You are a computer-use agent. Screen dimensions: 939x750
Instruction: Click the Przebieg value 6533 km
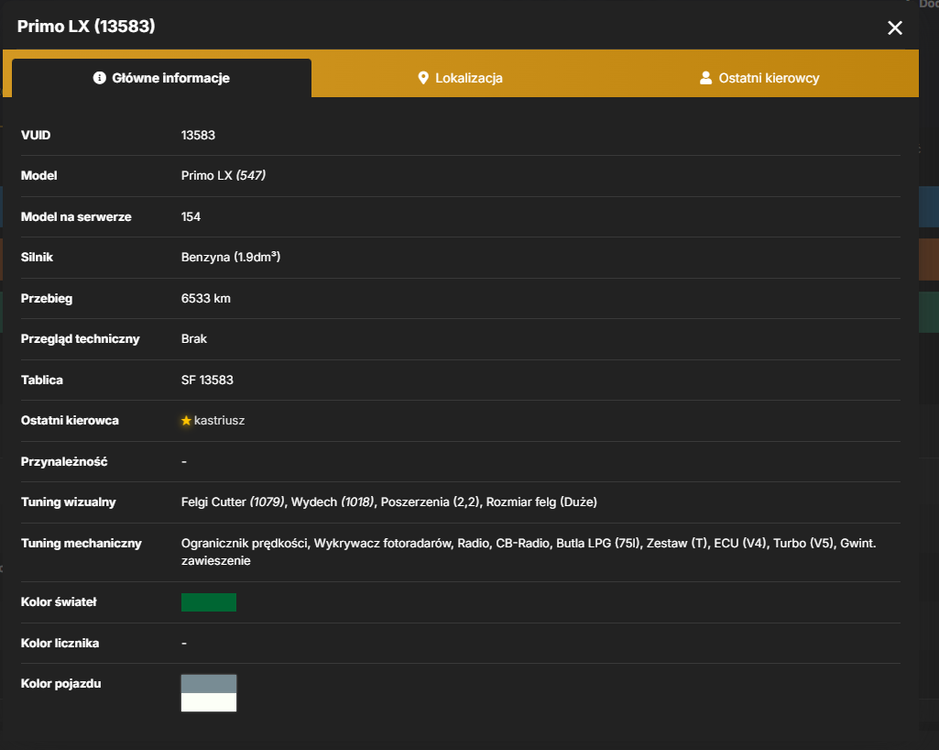click(206, 298)
